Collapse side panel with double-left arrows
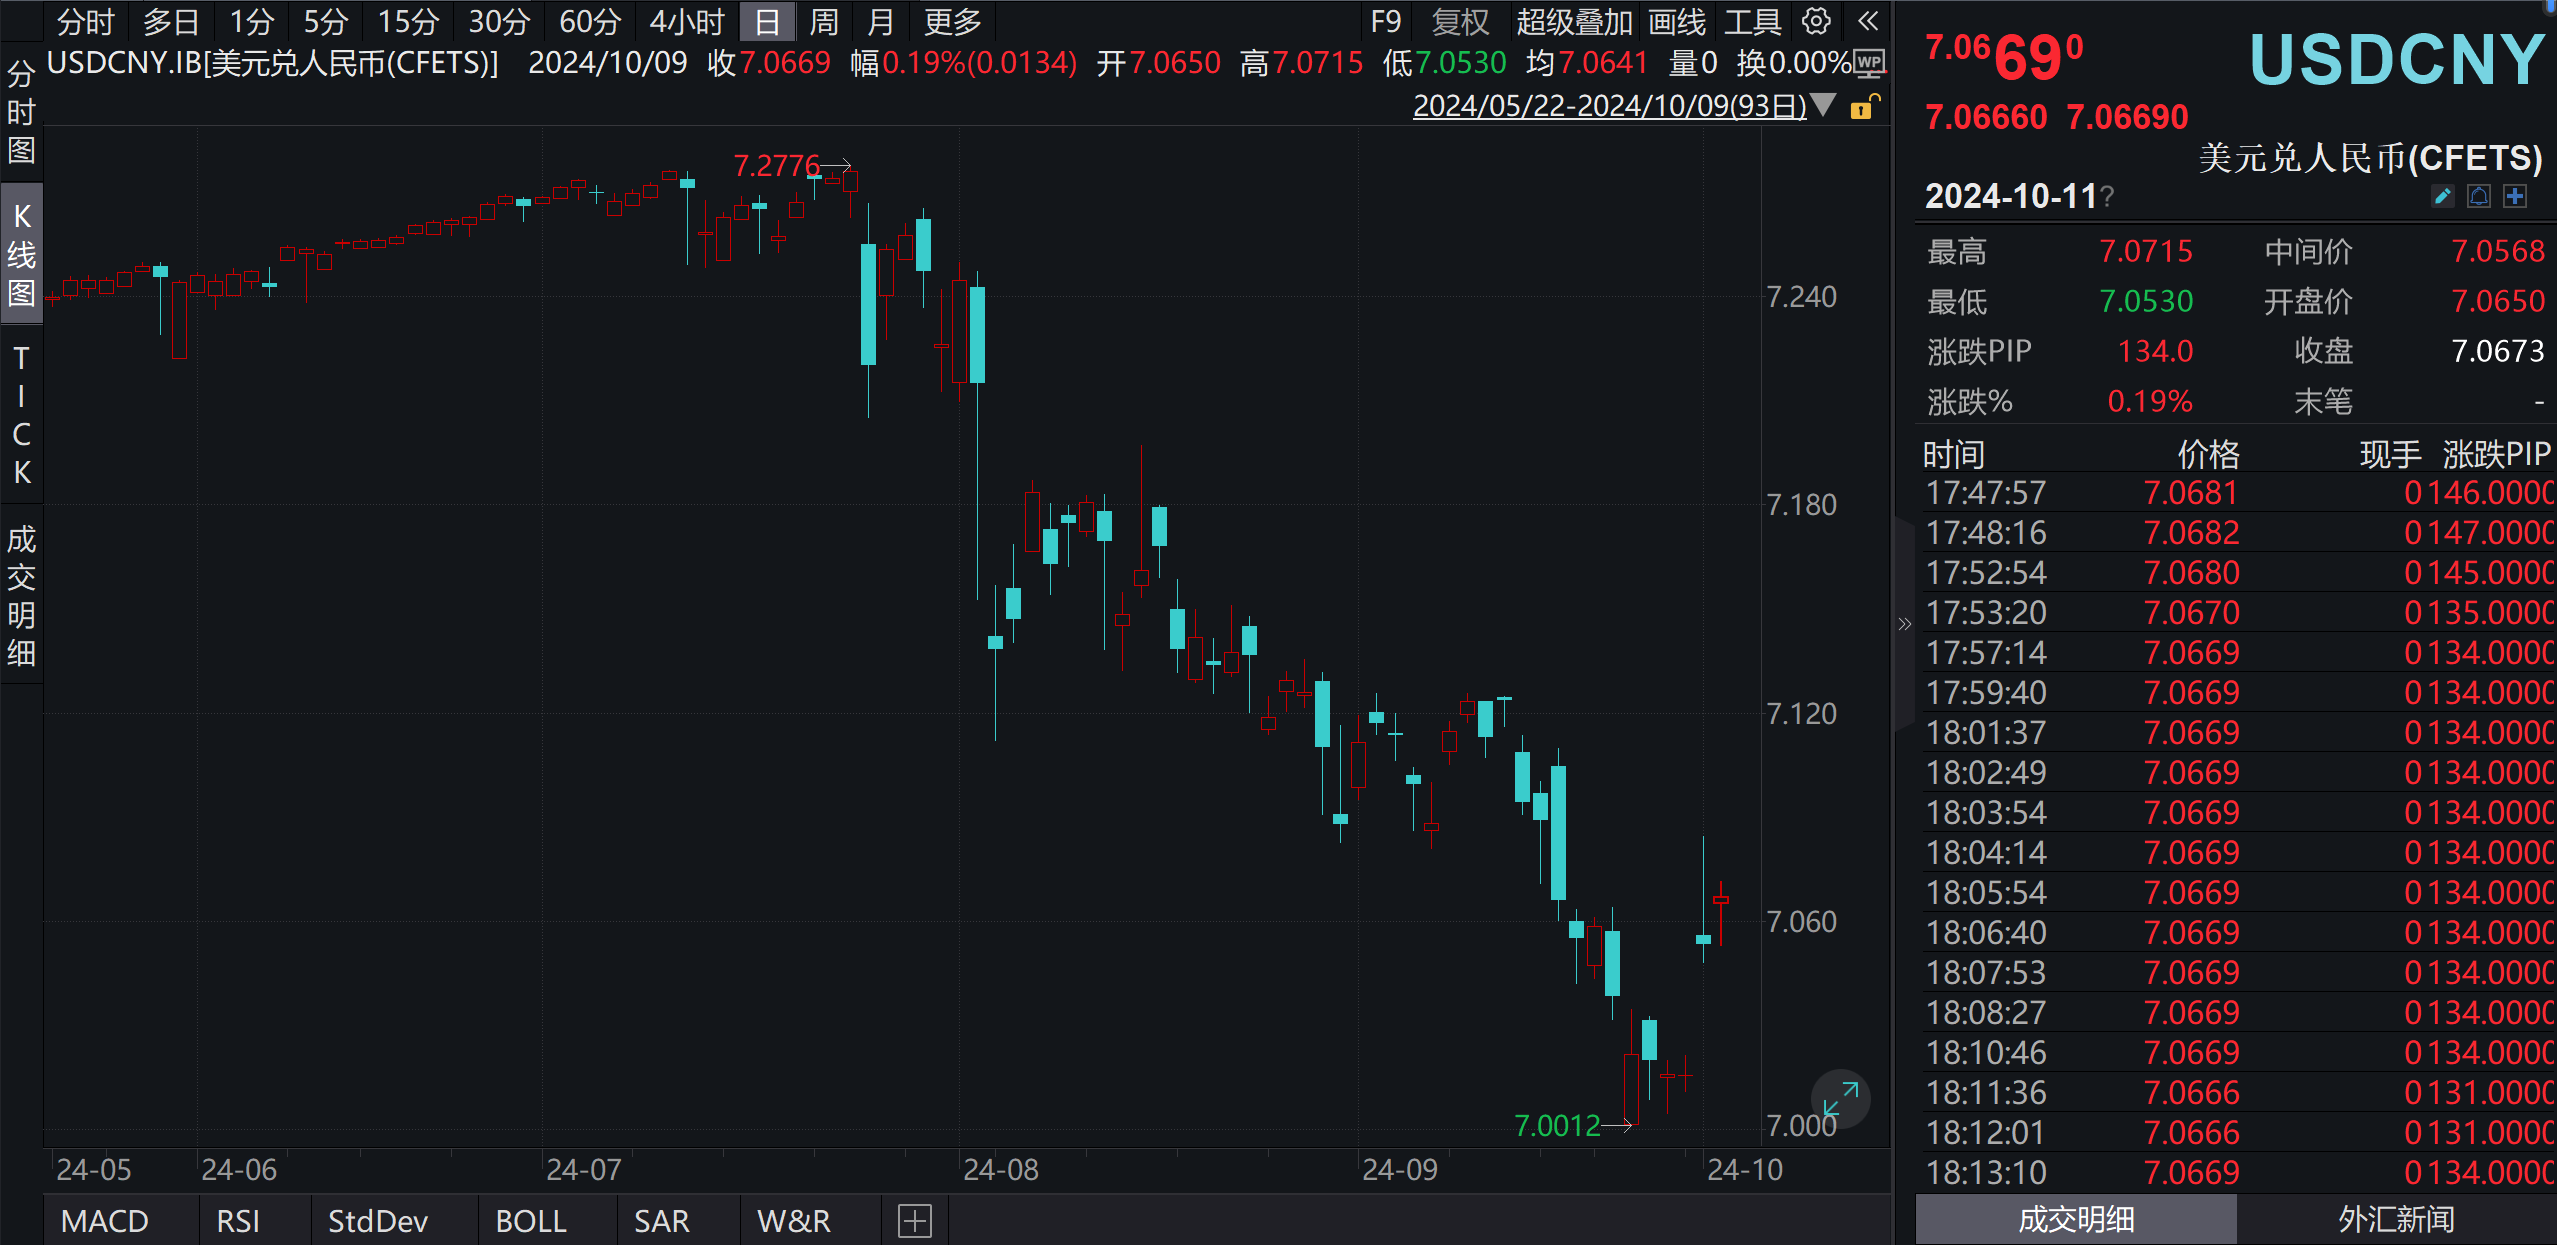2557x1245 pixels. (x=1867, y=21)
